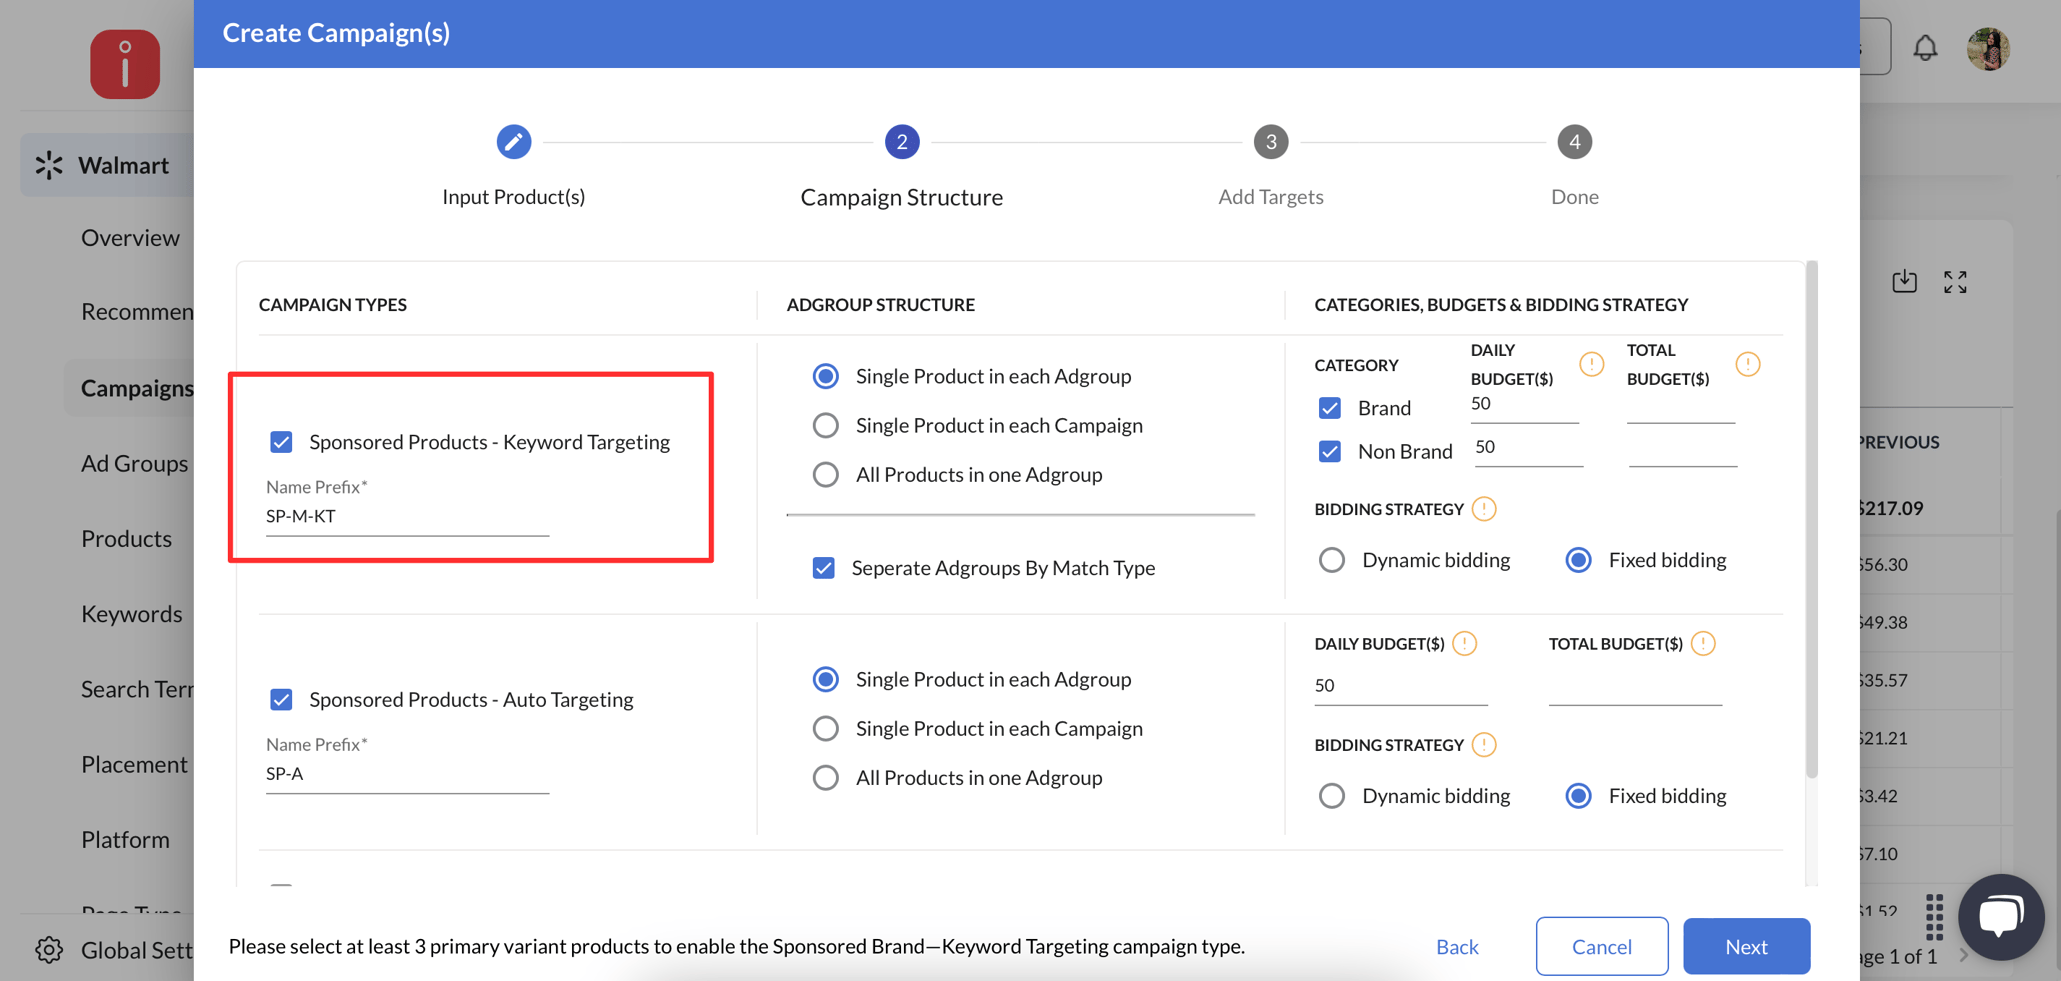Click the Back link
Screen dimensions: 2061x981
1457,946
